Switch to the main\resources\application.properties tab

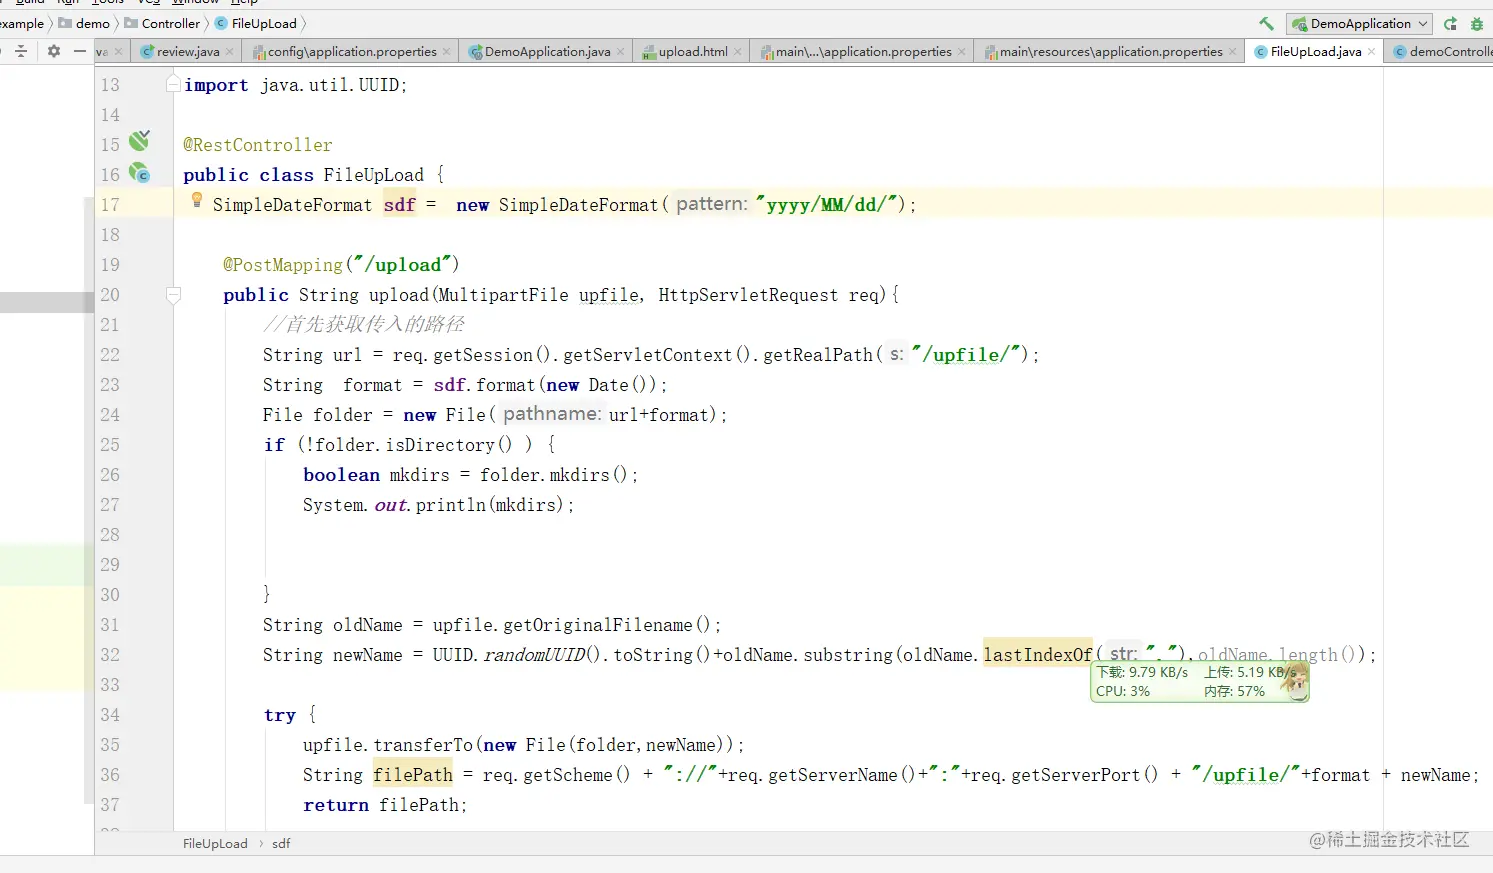click(x=1111, y=52)
